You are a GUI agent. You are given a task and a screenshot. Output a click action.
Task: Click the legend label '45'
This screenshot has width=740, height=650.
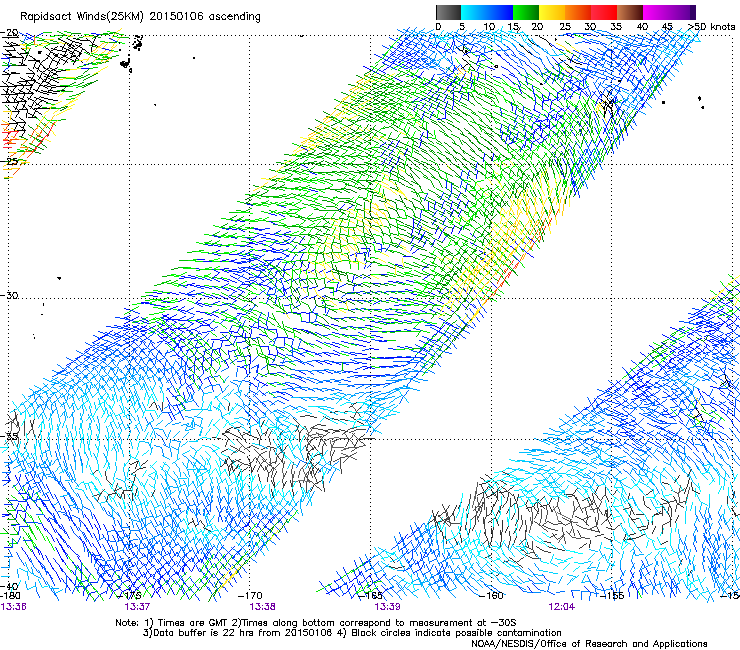[667, 27]
